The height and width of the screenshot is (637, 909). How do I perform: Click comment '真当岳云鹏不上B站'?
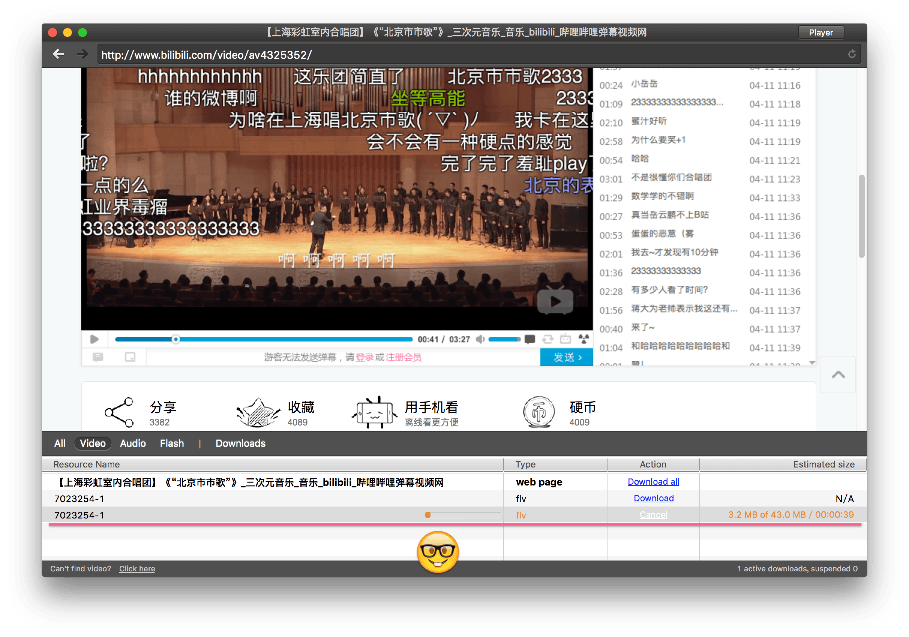point(670,214)
